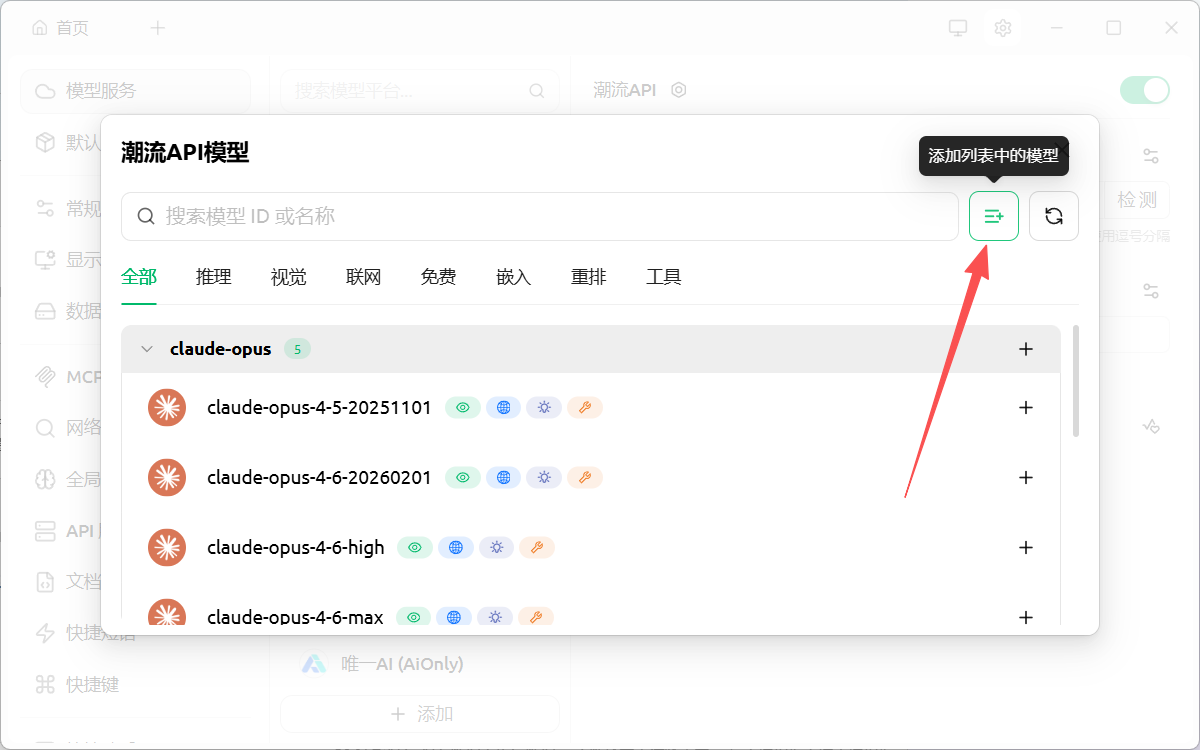Click the 添加 provider button
Viewport: 1200px width, 750px height.
tap(420, 714)
